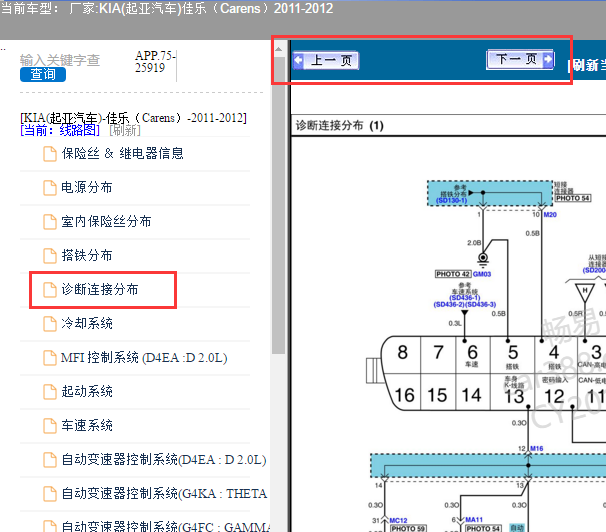
Task: Click PHOTO 59 label under MC12
Action: point(408,528)
